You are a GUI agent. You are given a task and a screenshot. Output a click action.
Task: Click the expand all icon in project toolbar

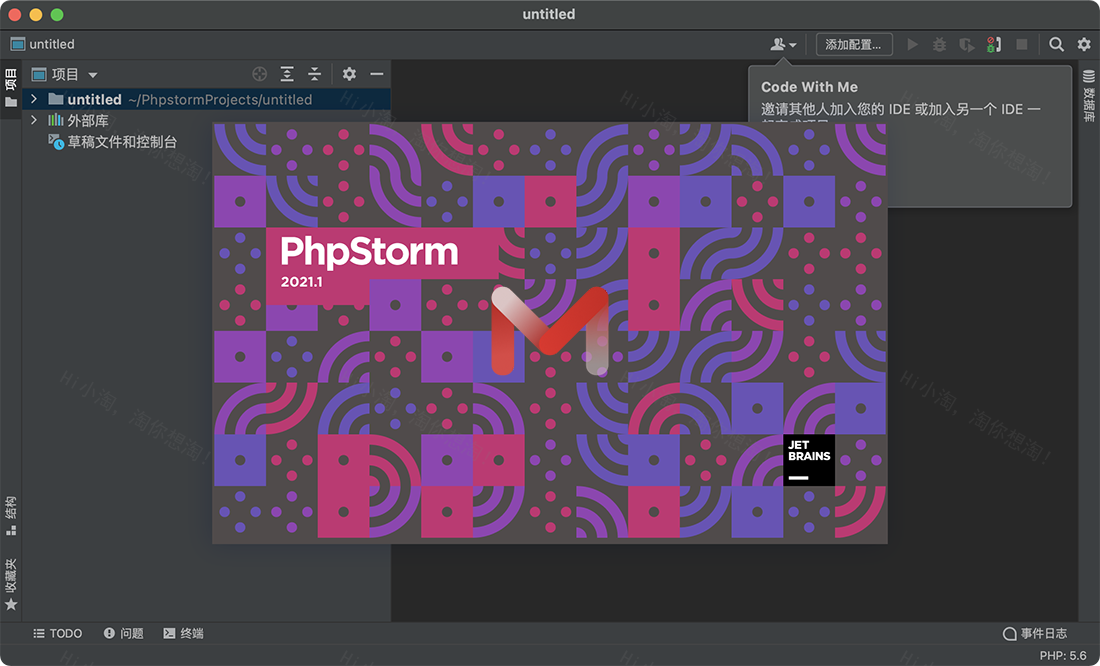286,74
